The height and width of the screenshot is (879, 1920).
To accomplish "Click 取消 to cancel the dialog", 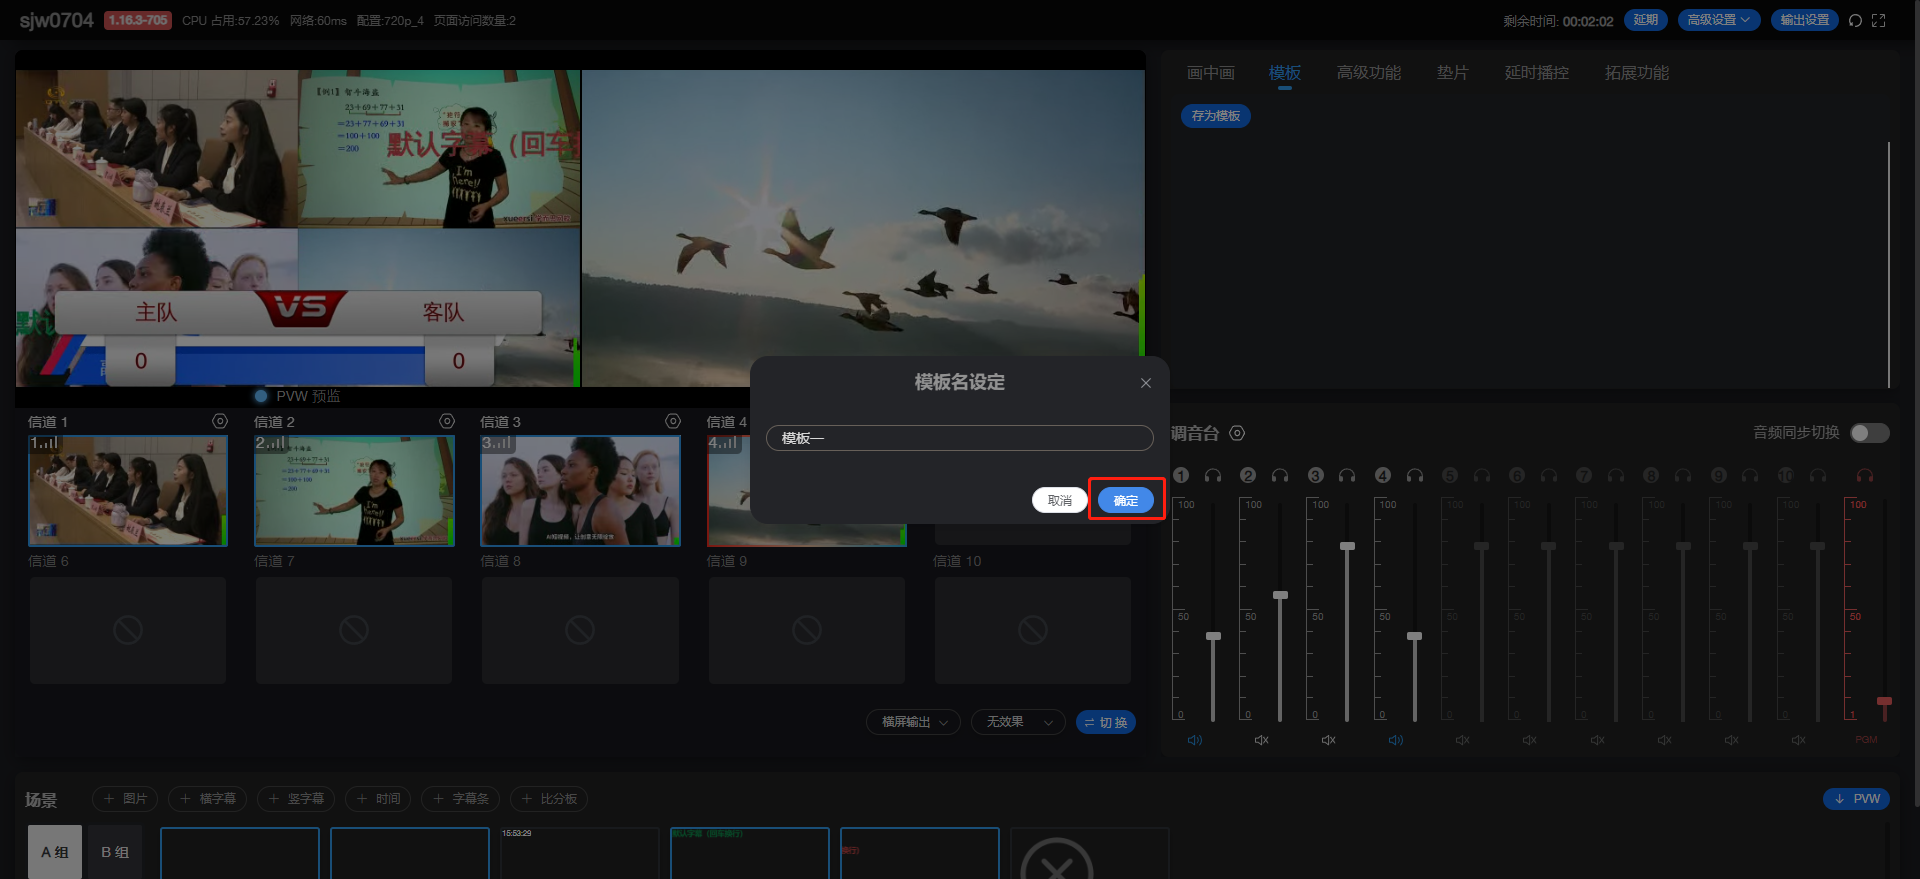I will point(1059,500).
